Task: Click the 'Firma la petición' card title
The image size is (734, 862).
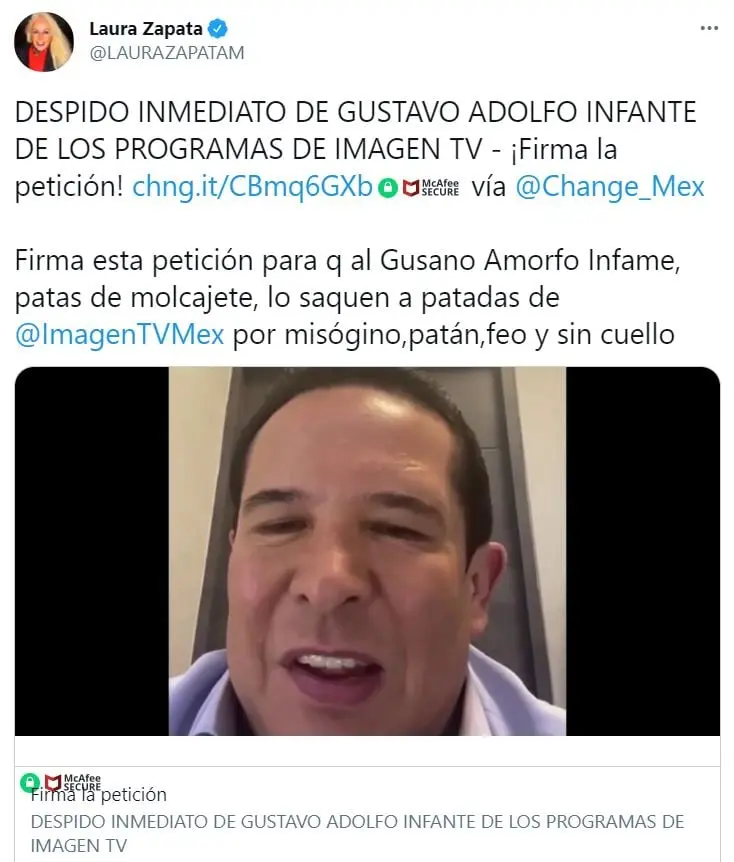Action: coord(99,795)
